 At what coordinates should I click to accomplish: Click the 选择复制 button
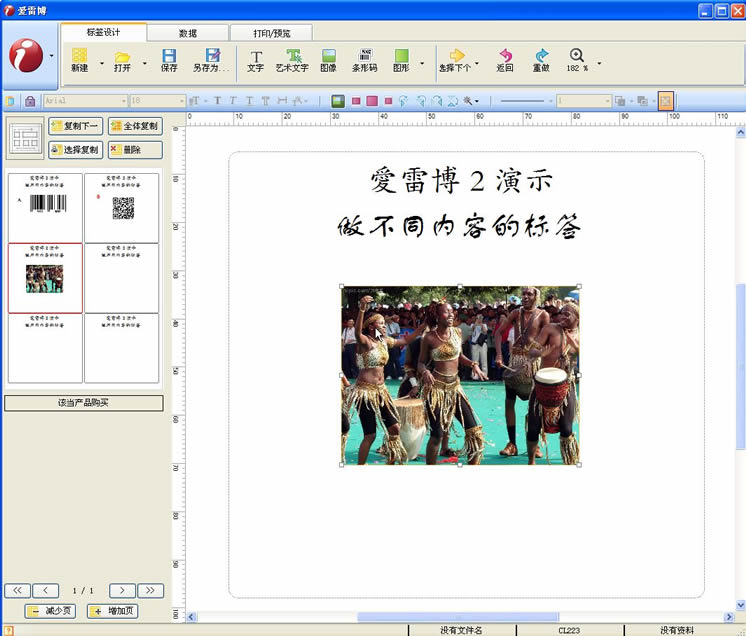click(76, 150)
